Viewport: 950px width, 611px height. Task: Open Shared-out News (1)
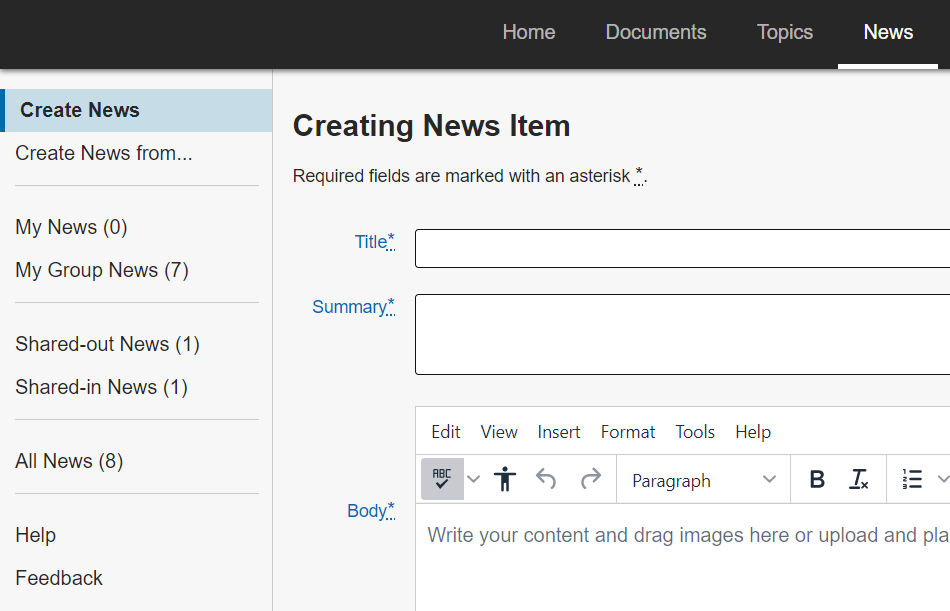point(107,344)
